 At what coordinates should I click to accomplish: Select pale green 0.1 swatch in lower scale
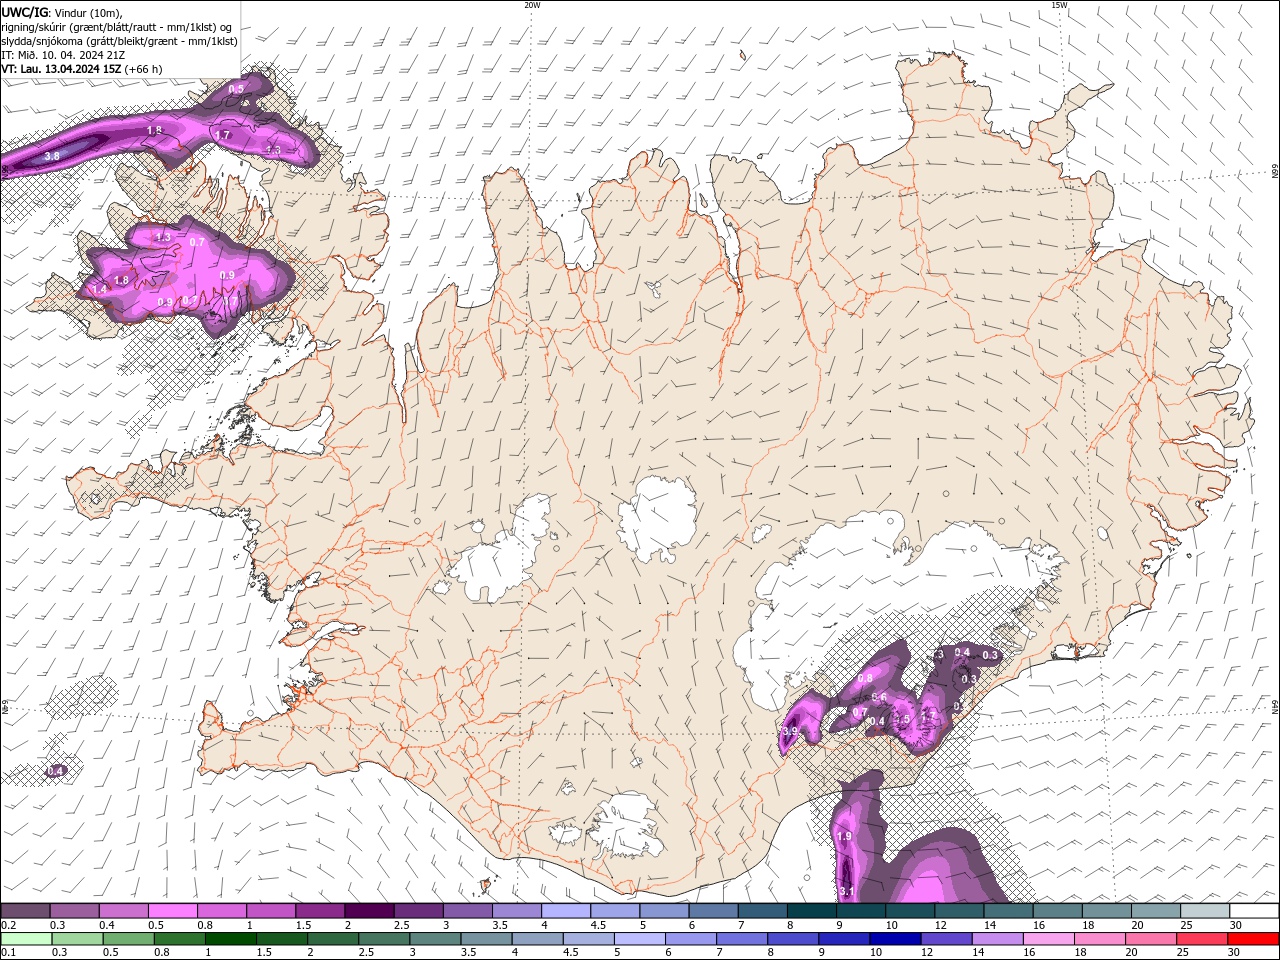[25, 939]
